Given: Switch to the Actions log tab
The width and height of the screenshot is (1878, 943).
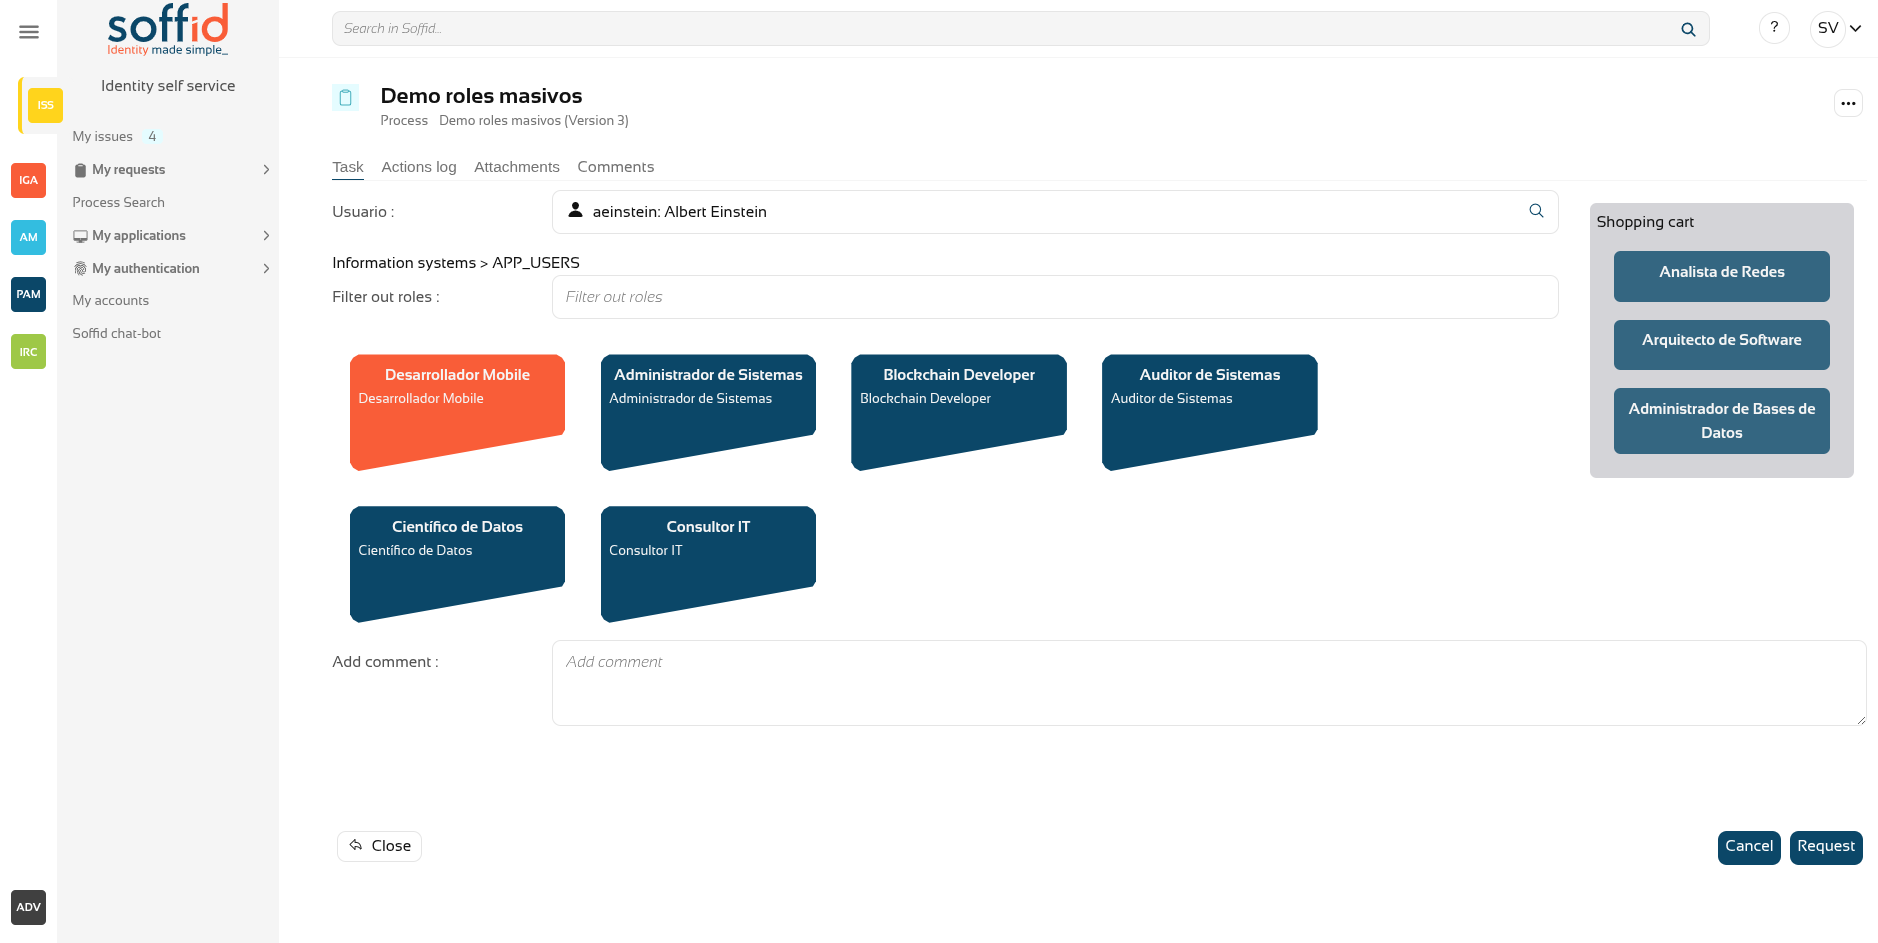Looking at the screenshot, I should pos(418,167).
